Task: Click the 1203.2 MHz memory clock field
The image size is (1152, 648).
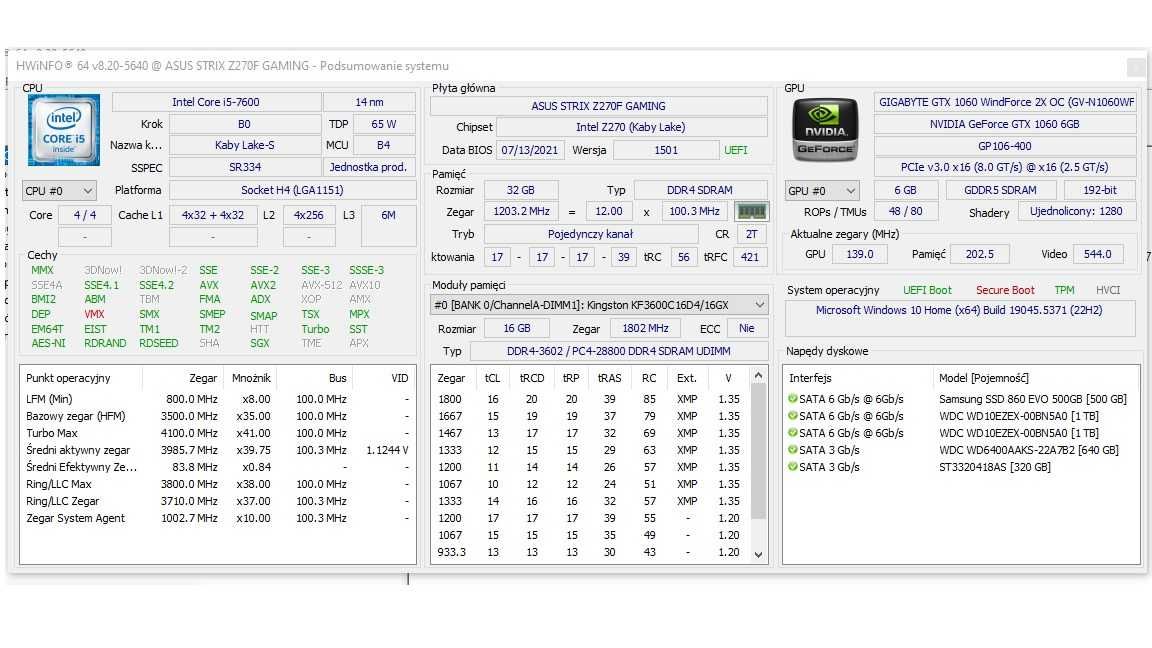Action: [522, 211]
